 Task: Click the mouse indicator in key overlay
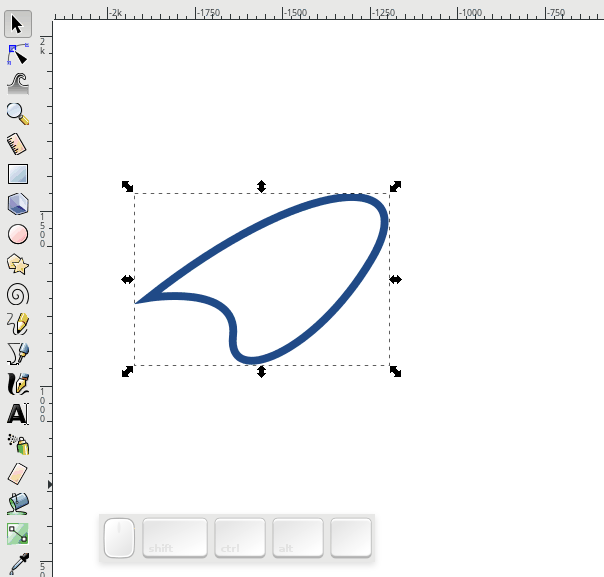click(119, 538)
